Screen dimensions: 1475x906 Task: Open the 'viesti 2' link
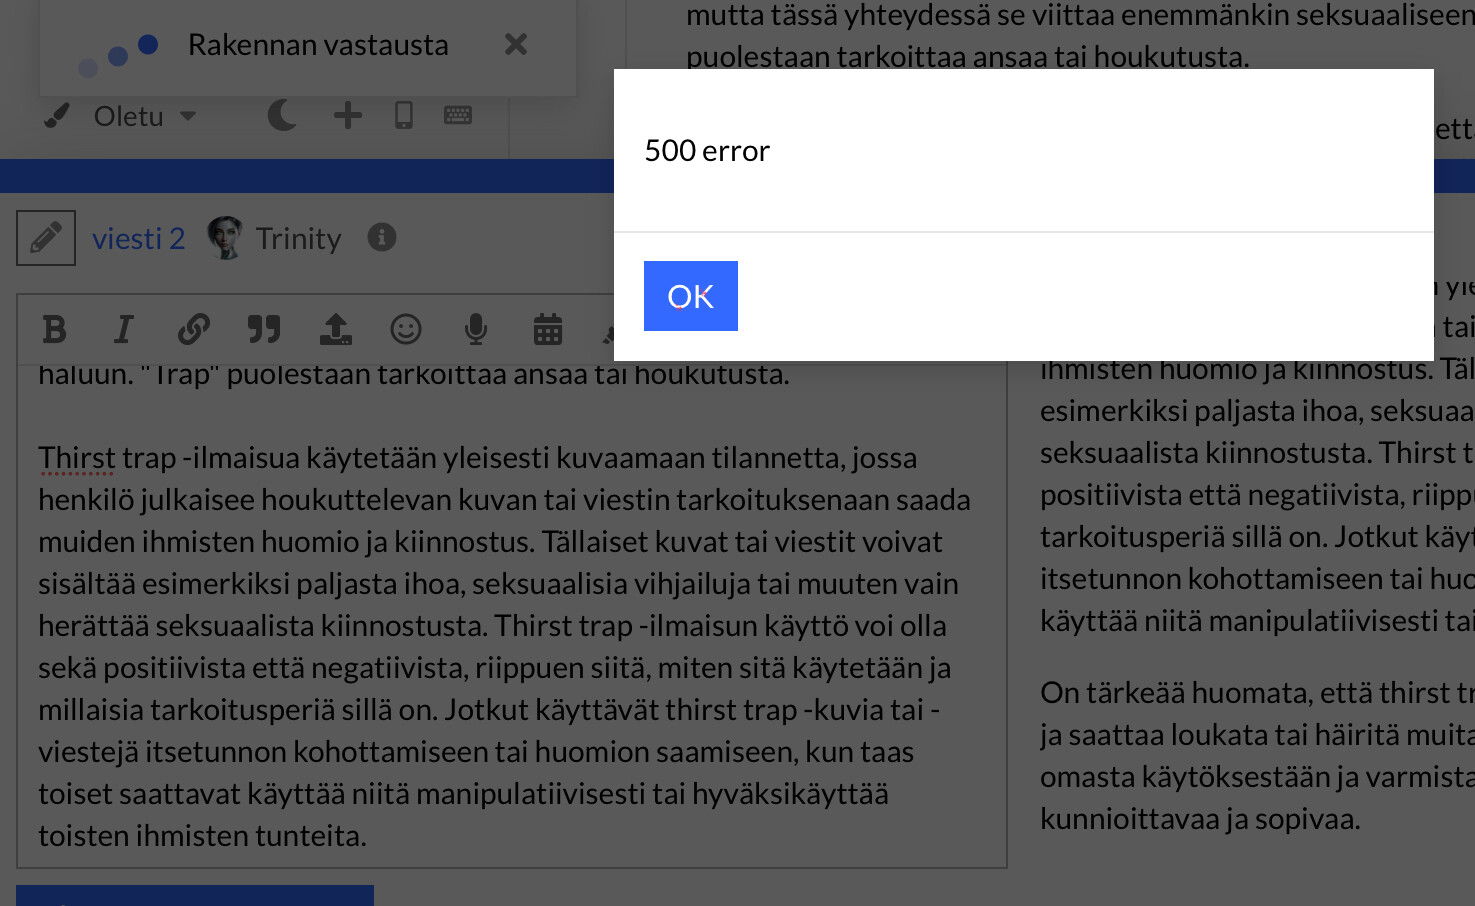pos(138,238)
